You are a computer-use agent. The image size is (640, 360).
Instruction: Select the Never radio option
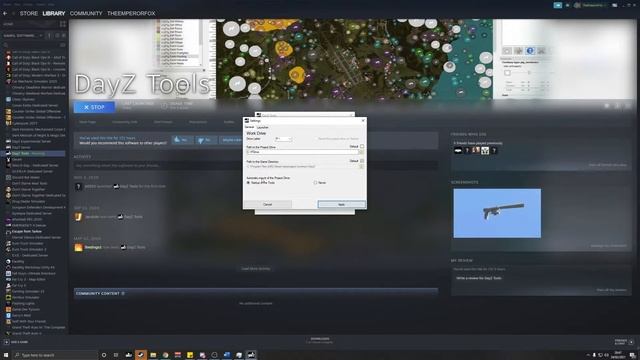point(316,182)
